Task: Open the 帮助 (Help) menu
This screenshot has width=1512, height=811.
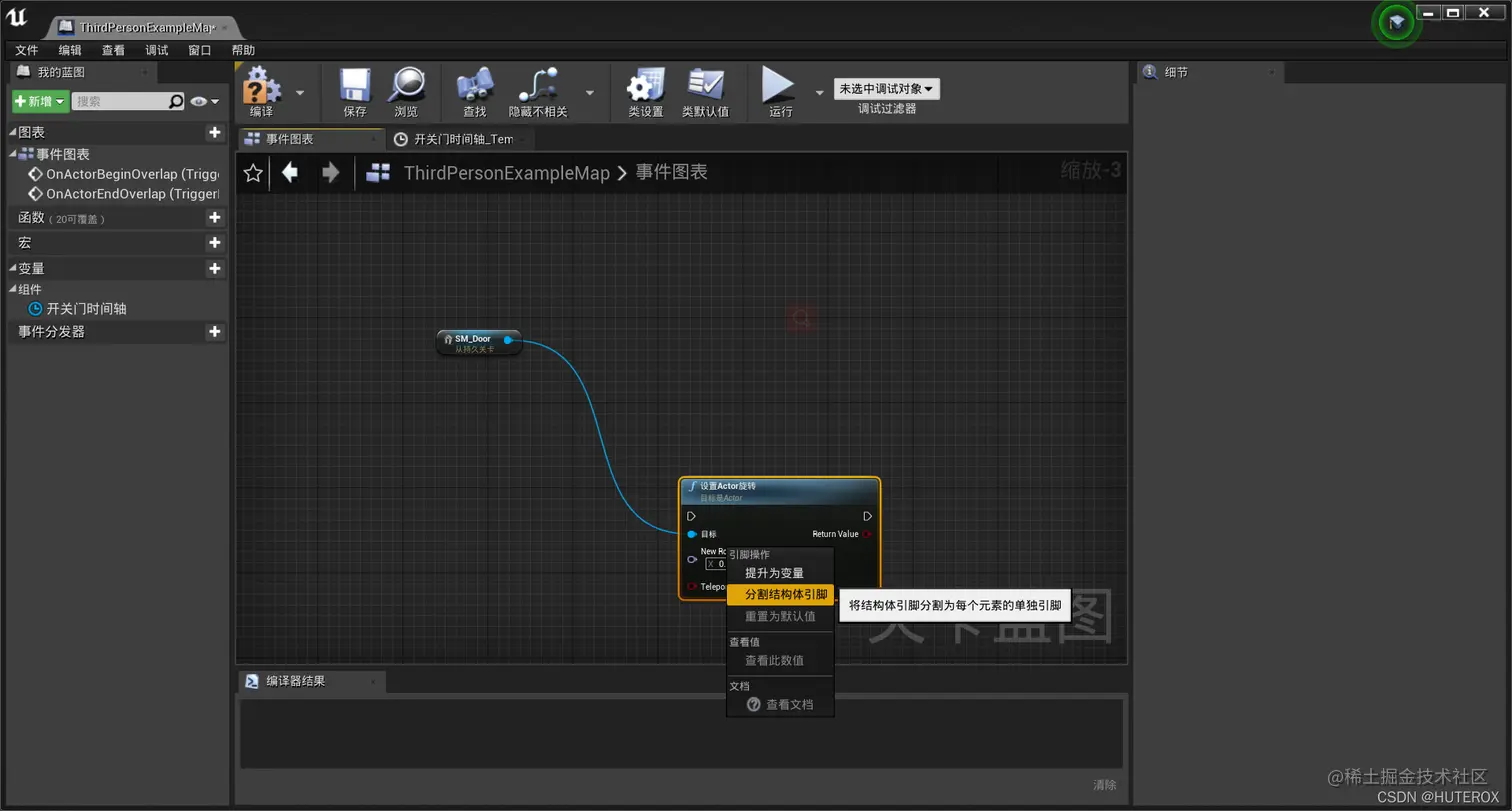Action: (x=243, y=50)
